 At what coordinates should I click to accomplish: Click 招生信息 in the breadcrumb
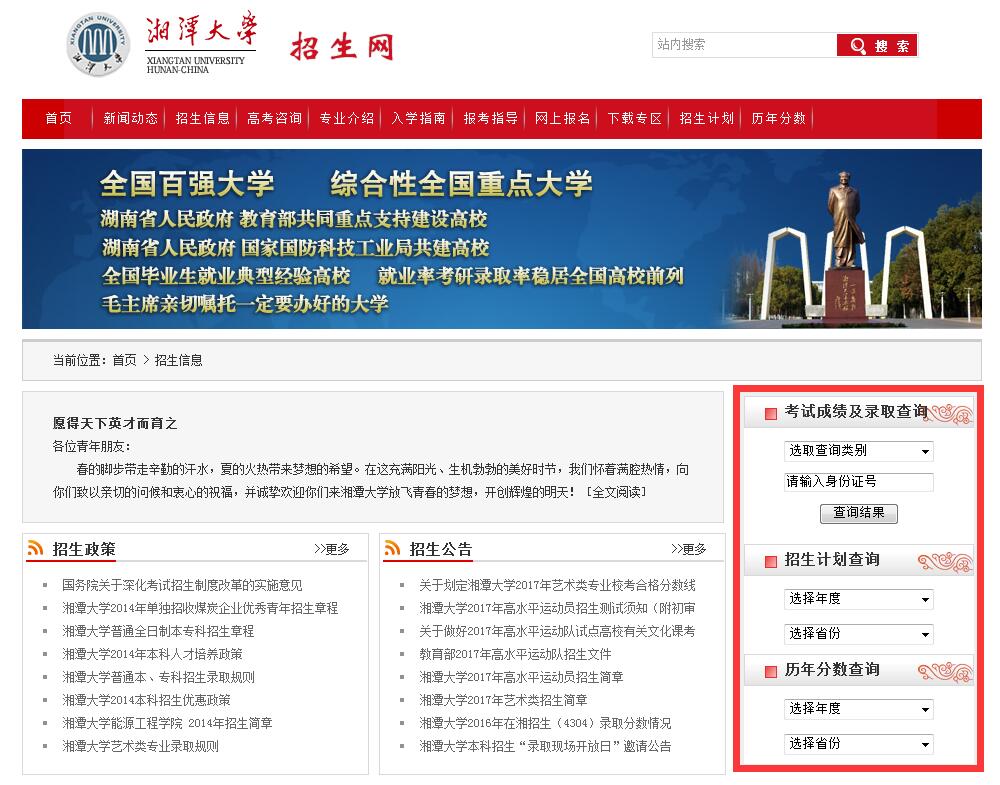(179, 360)
